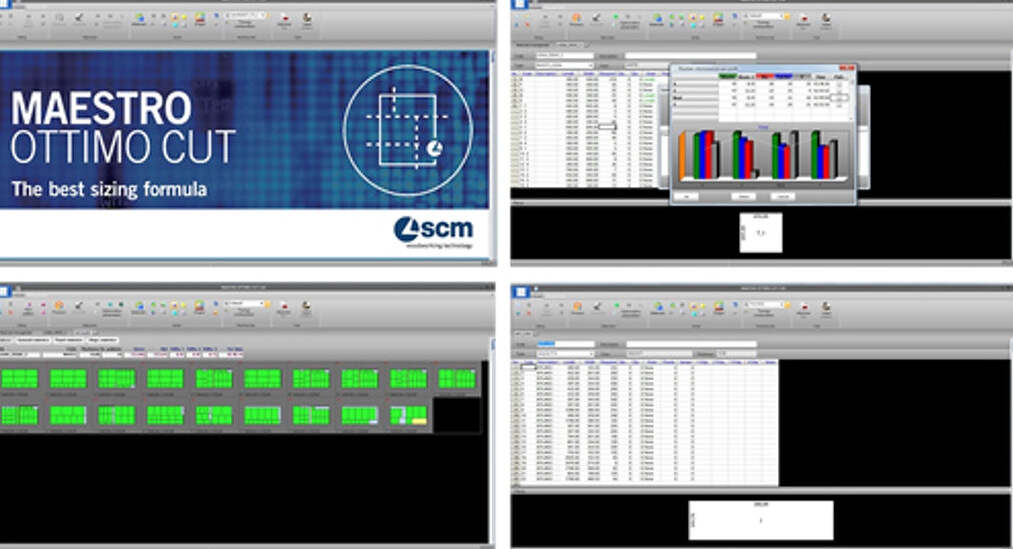This screenshot has width=1013, height=549.
Task: Click the circular cutting-diagram emblem on the splash screen
Action: coord(408,130)
